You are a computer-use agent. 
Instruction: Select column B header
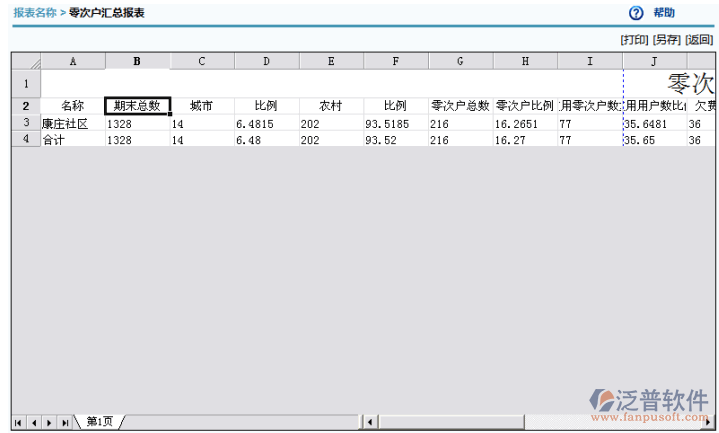(x=137, y=61)
